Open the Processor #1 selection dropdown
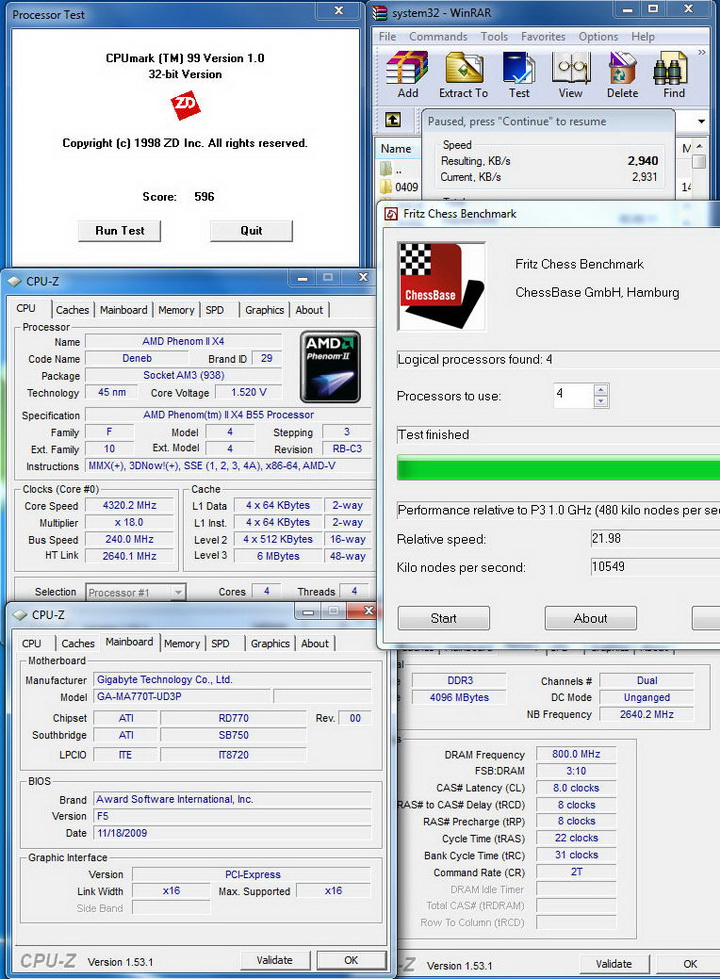The image size is (720, 979). pyautogui.click(x=178, y=592)
